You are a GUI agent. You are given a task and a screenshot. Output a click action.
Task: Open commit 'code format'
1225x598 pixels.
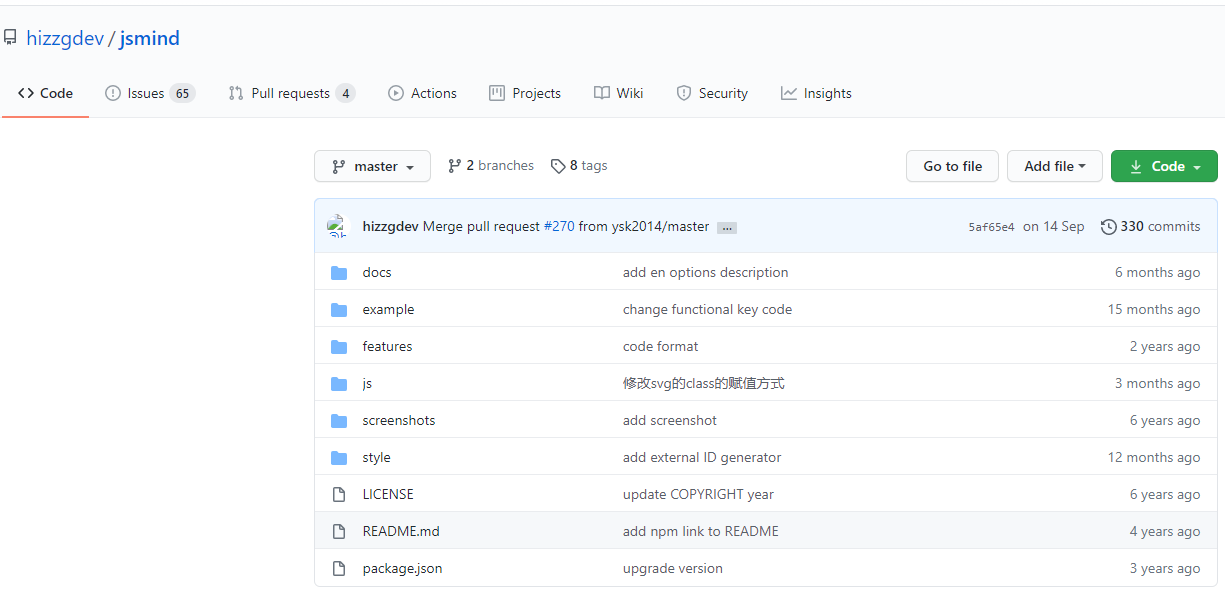coord(660,346)
